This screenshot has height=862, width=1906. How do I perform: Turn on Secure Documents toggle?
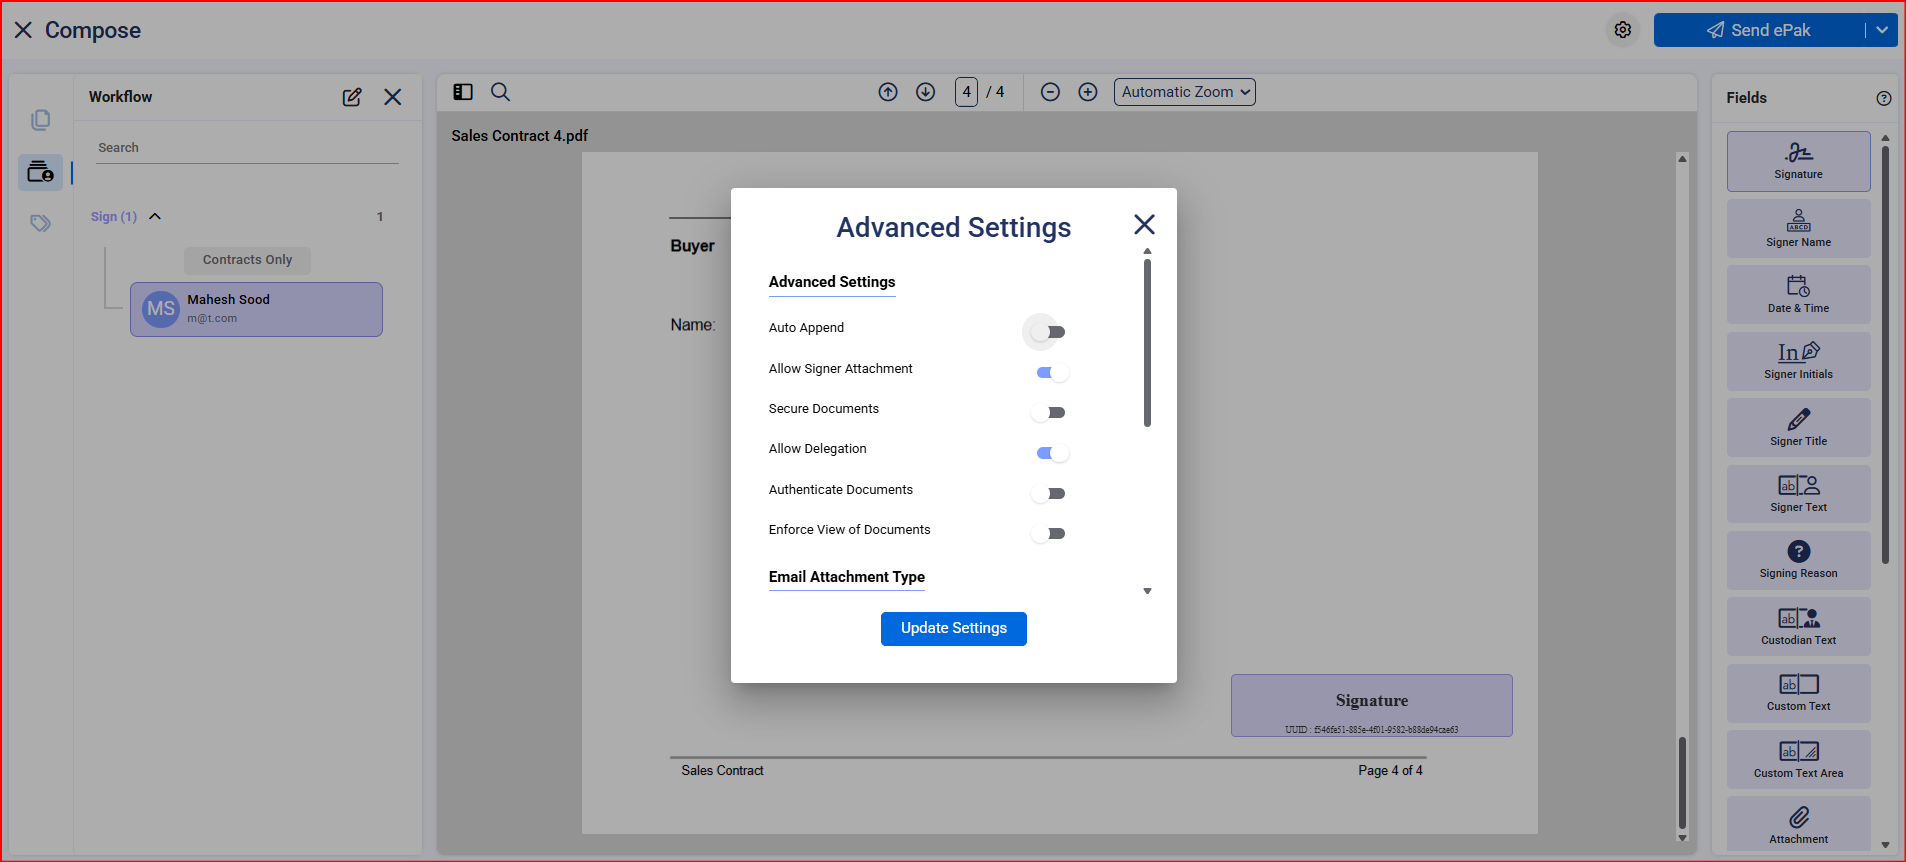coord(1048,413)
